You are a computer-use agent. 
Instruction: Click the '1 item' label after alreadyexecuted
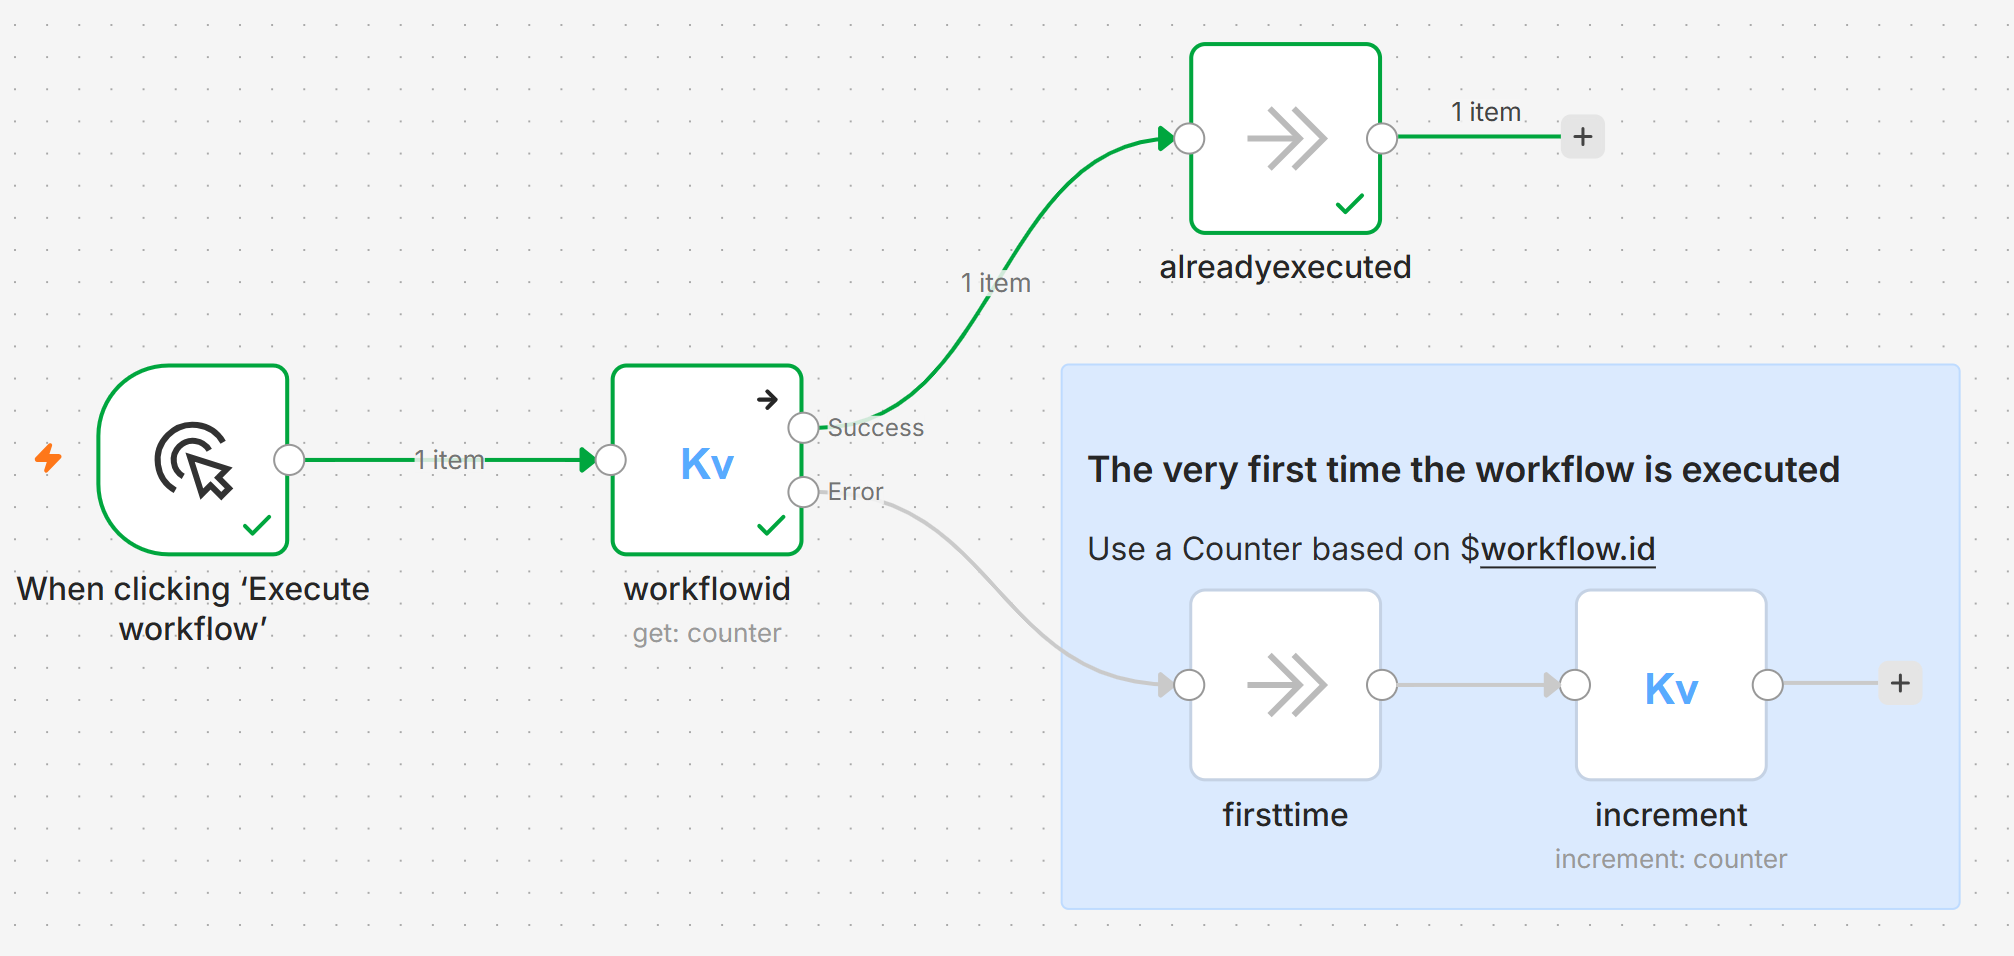(1486, 112)
